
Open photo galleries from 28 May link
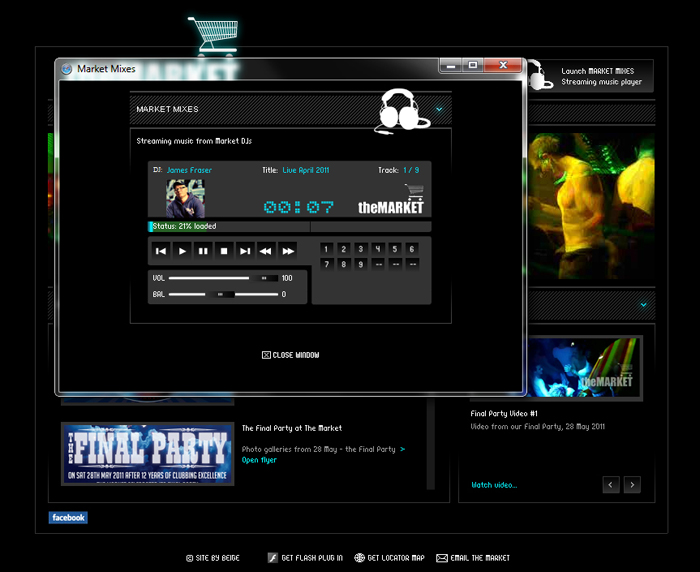click(318, 449)
